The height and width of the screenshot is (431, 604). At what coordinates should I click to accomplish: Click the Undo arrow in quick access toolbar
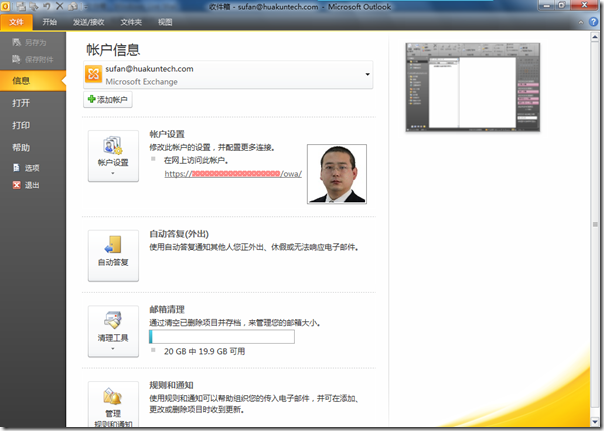pos(47,6)
